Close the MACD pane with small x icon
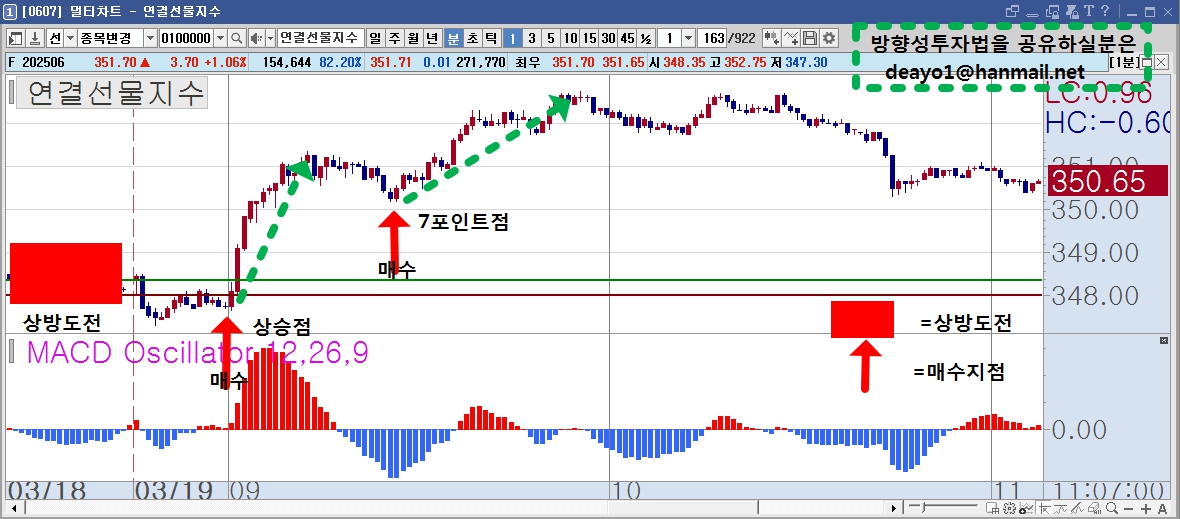1180x519 pixels. click(x=1164, y=341)
